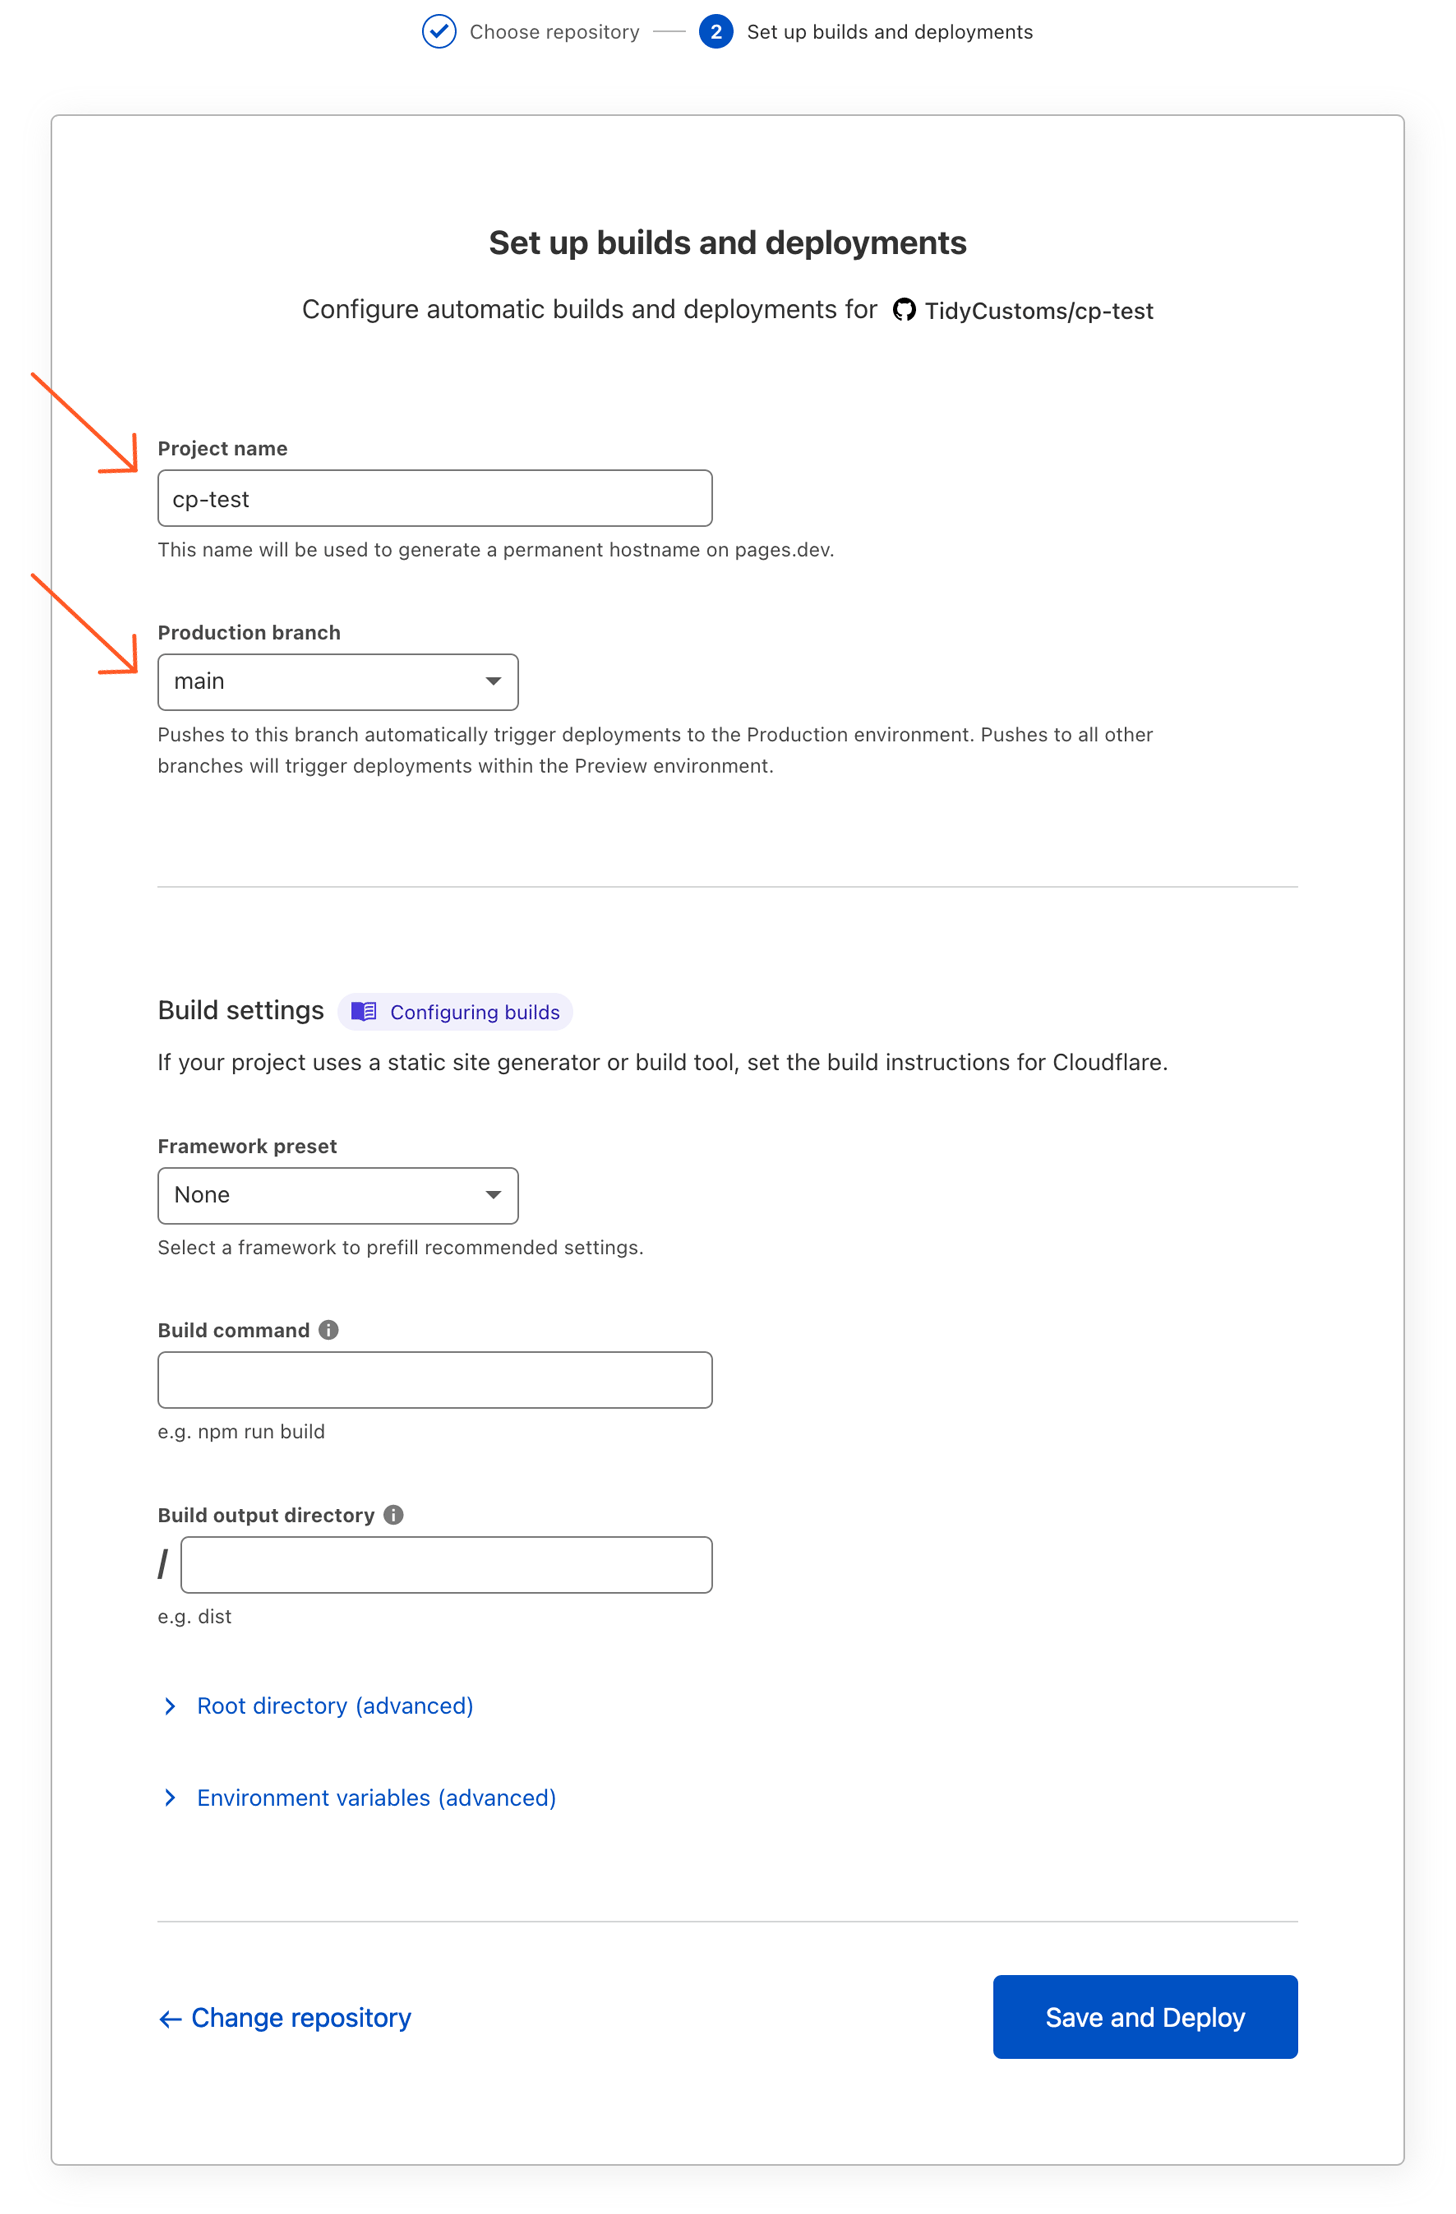Open the Configuring builds documentation link

click(474, 1012)
